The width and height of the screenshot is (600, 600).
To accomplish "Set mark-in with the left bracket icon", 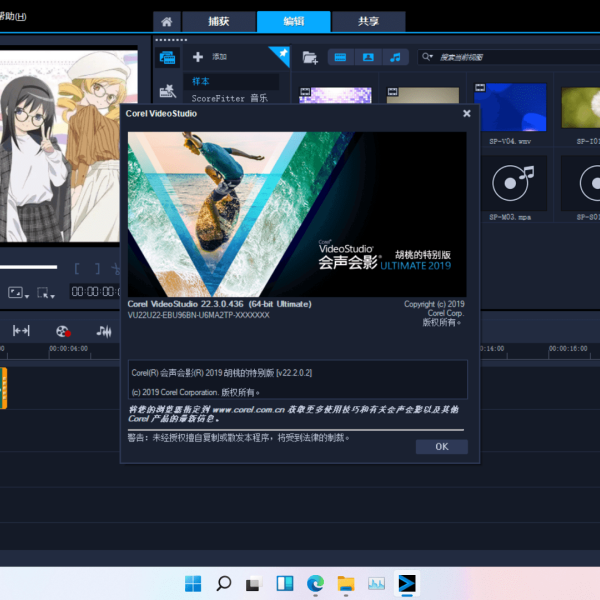I will [77, 269].
